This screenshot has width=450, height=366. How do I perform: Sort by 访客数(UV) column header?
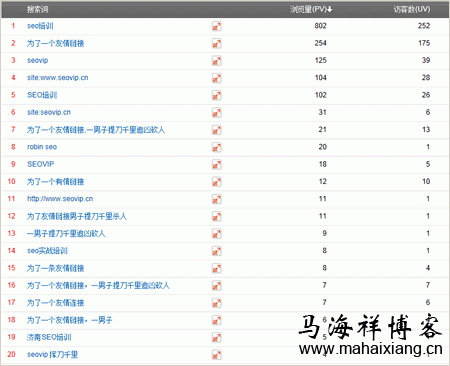[412, 9]
